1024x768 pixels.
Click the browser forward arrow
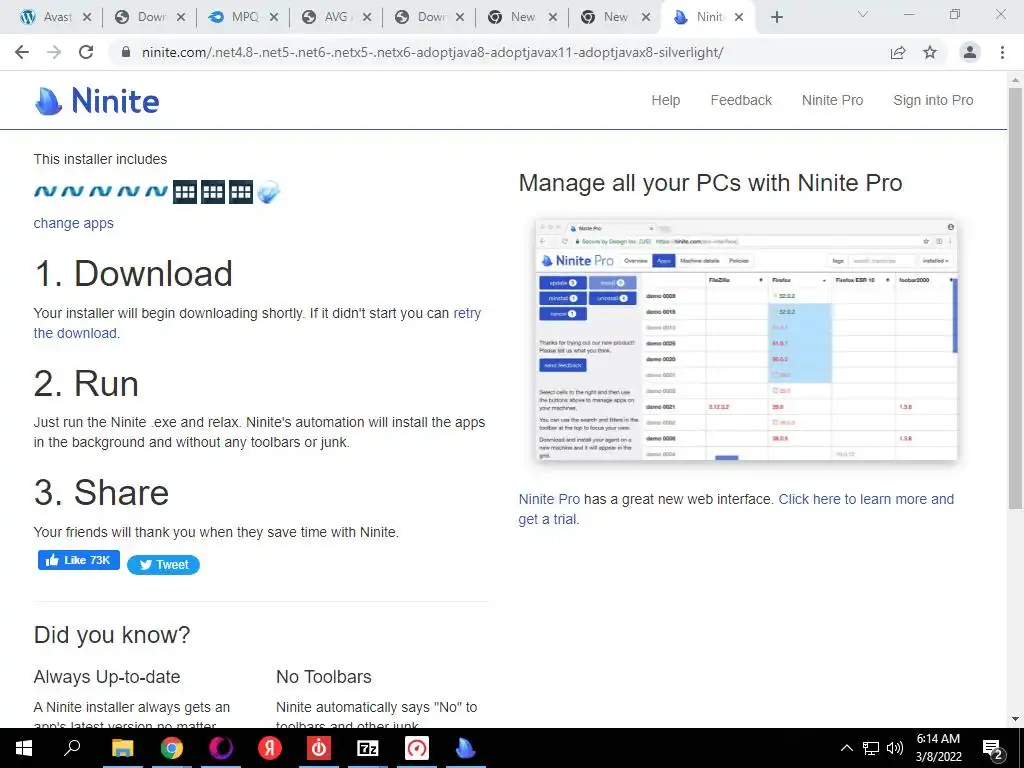coord(54,52)
